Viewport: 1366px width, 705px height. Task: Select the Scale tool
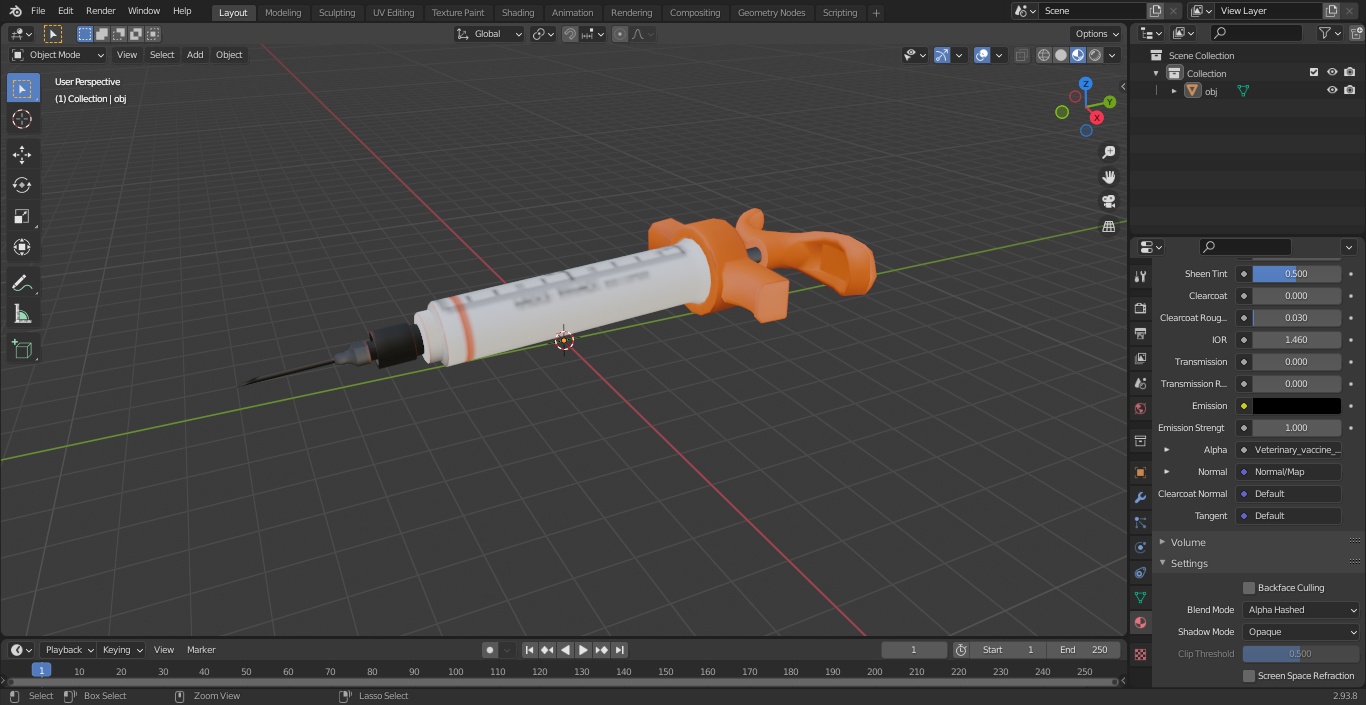pyautogui.click(x=22, y=216)
